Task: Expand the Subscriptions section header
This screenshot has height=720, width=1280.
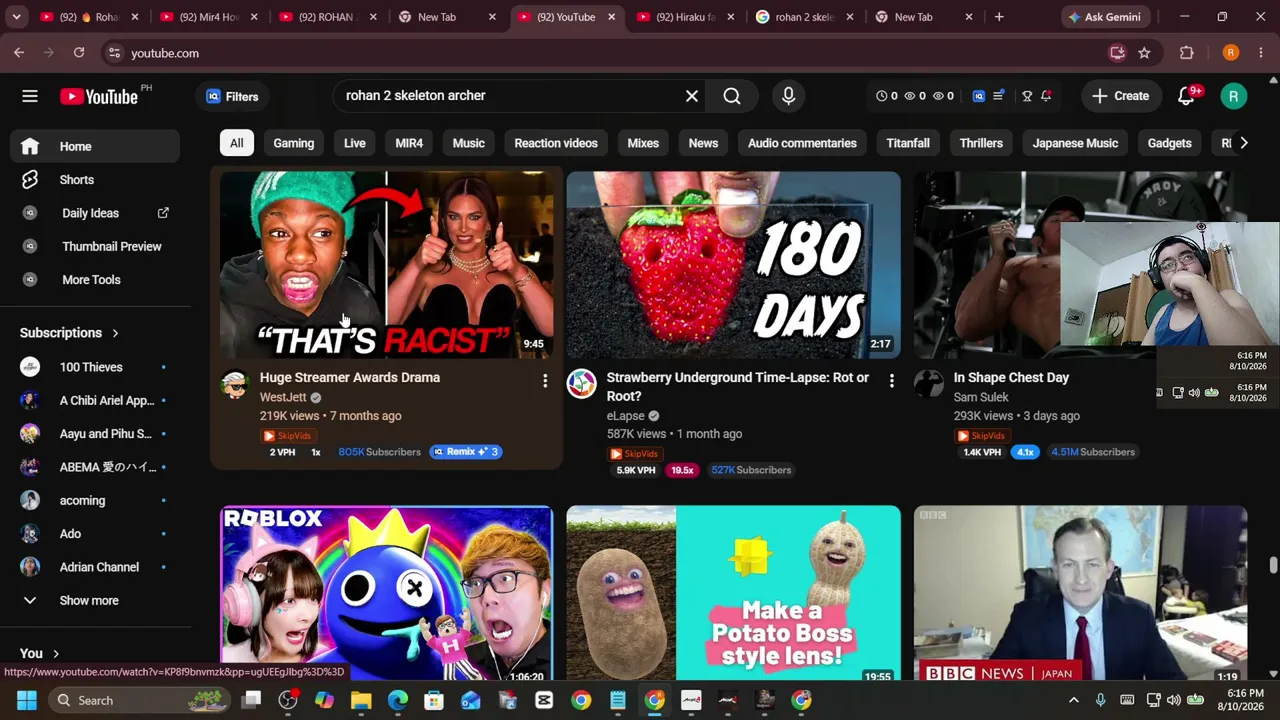Action: click(69, 333)
